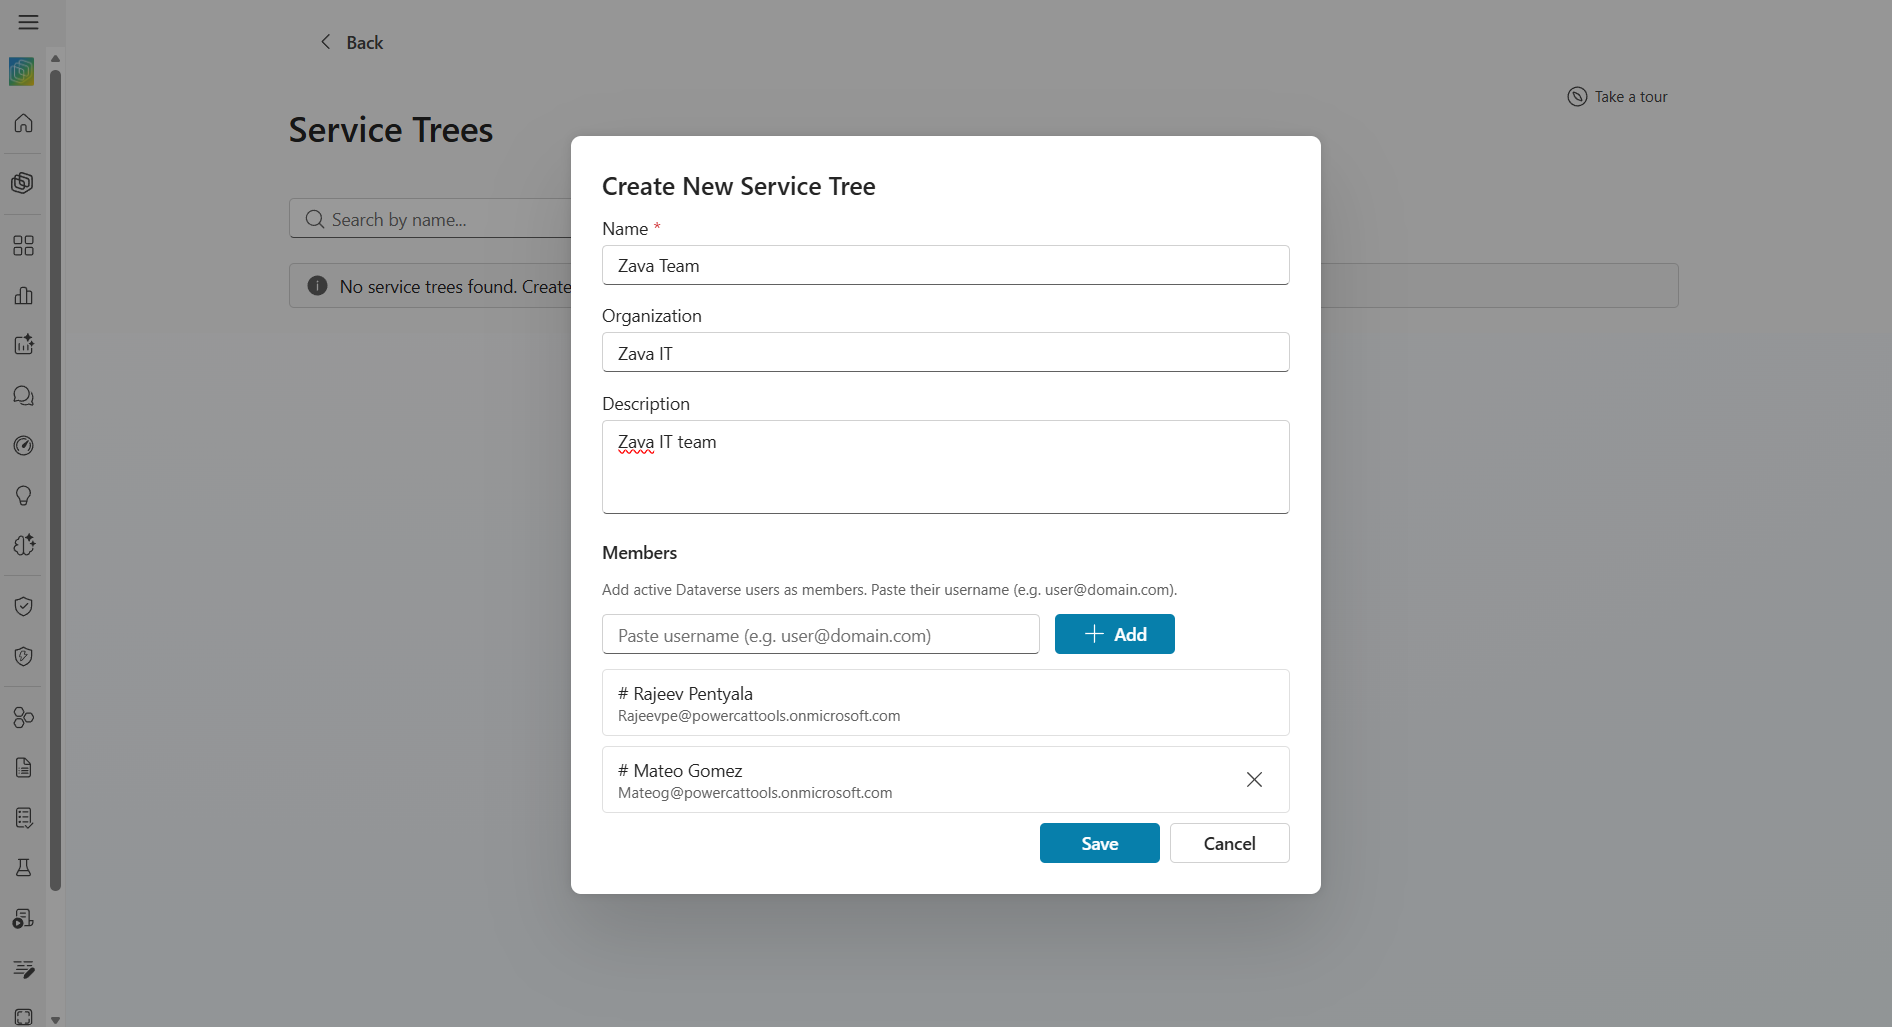The height and width of the screenshot is (1027, 1892).
Task: Click Take a tour link
Action: [x=1618, y=97]
